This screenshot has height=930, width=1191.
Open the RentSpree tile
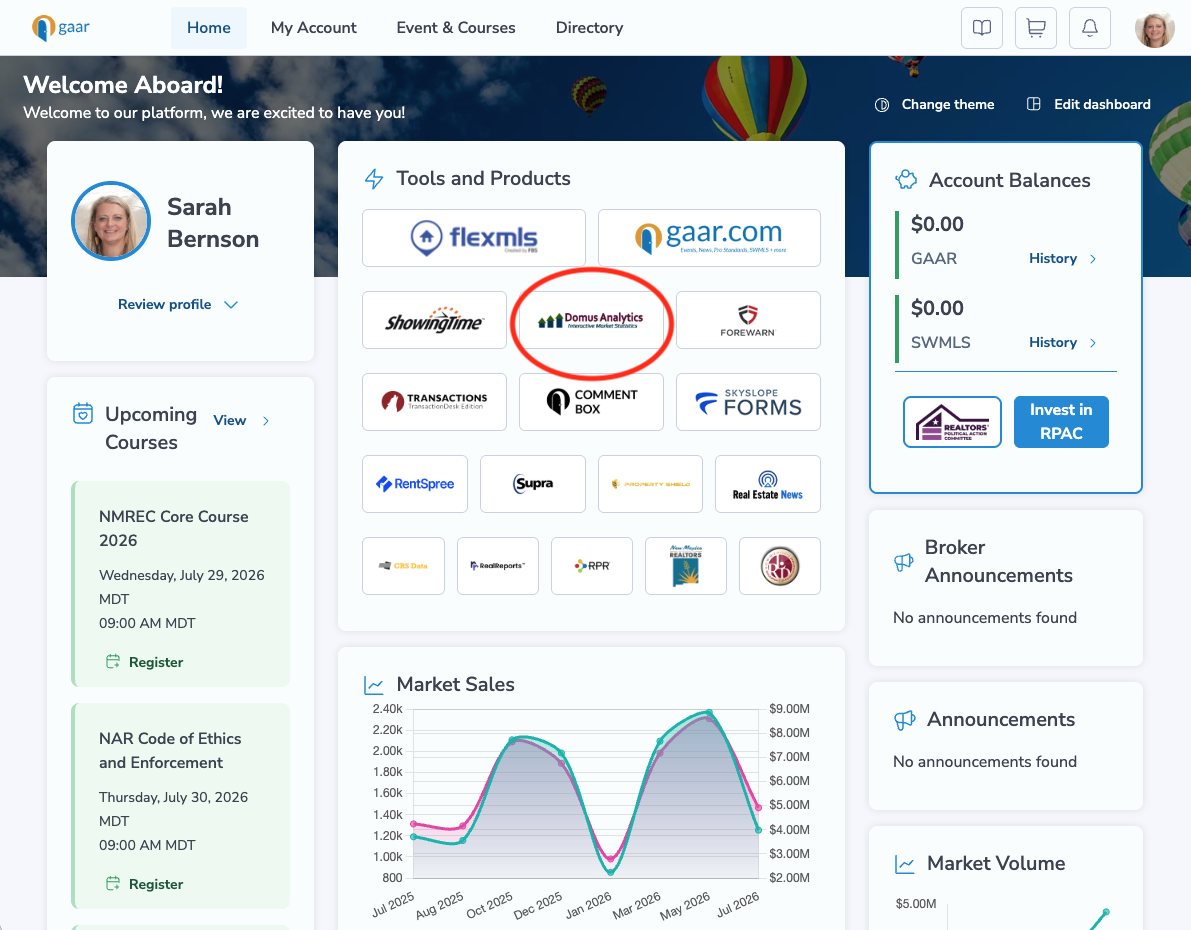click(x=415, y=484)
